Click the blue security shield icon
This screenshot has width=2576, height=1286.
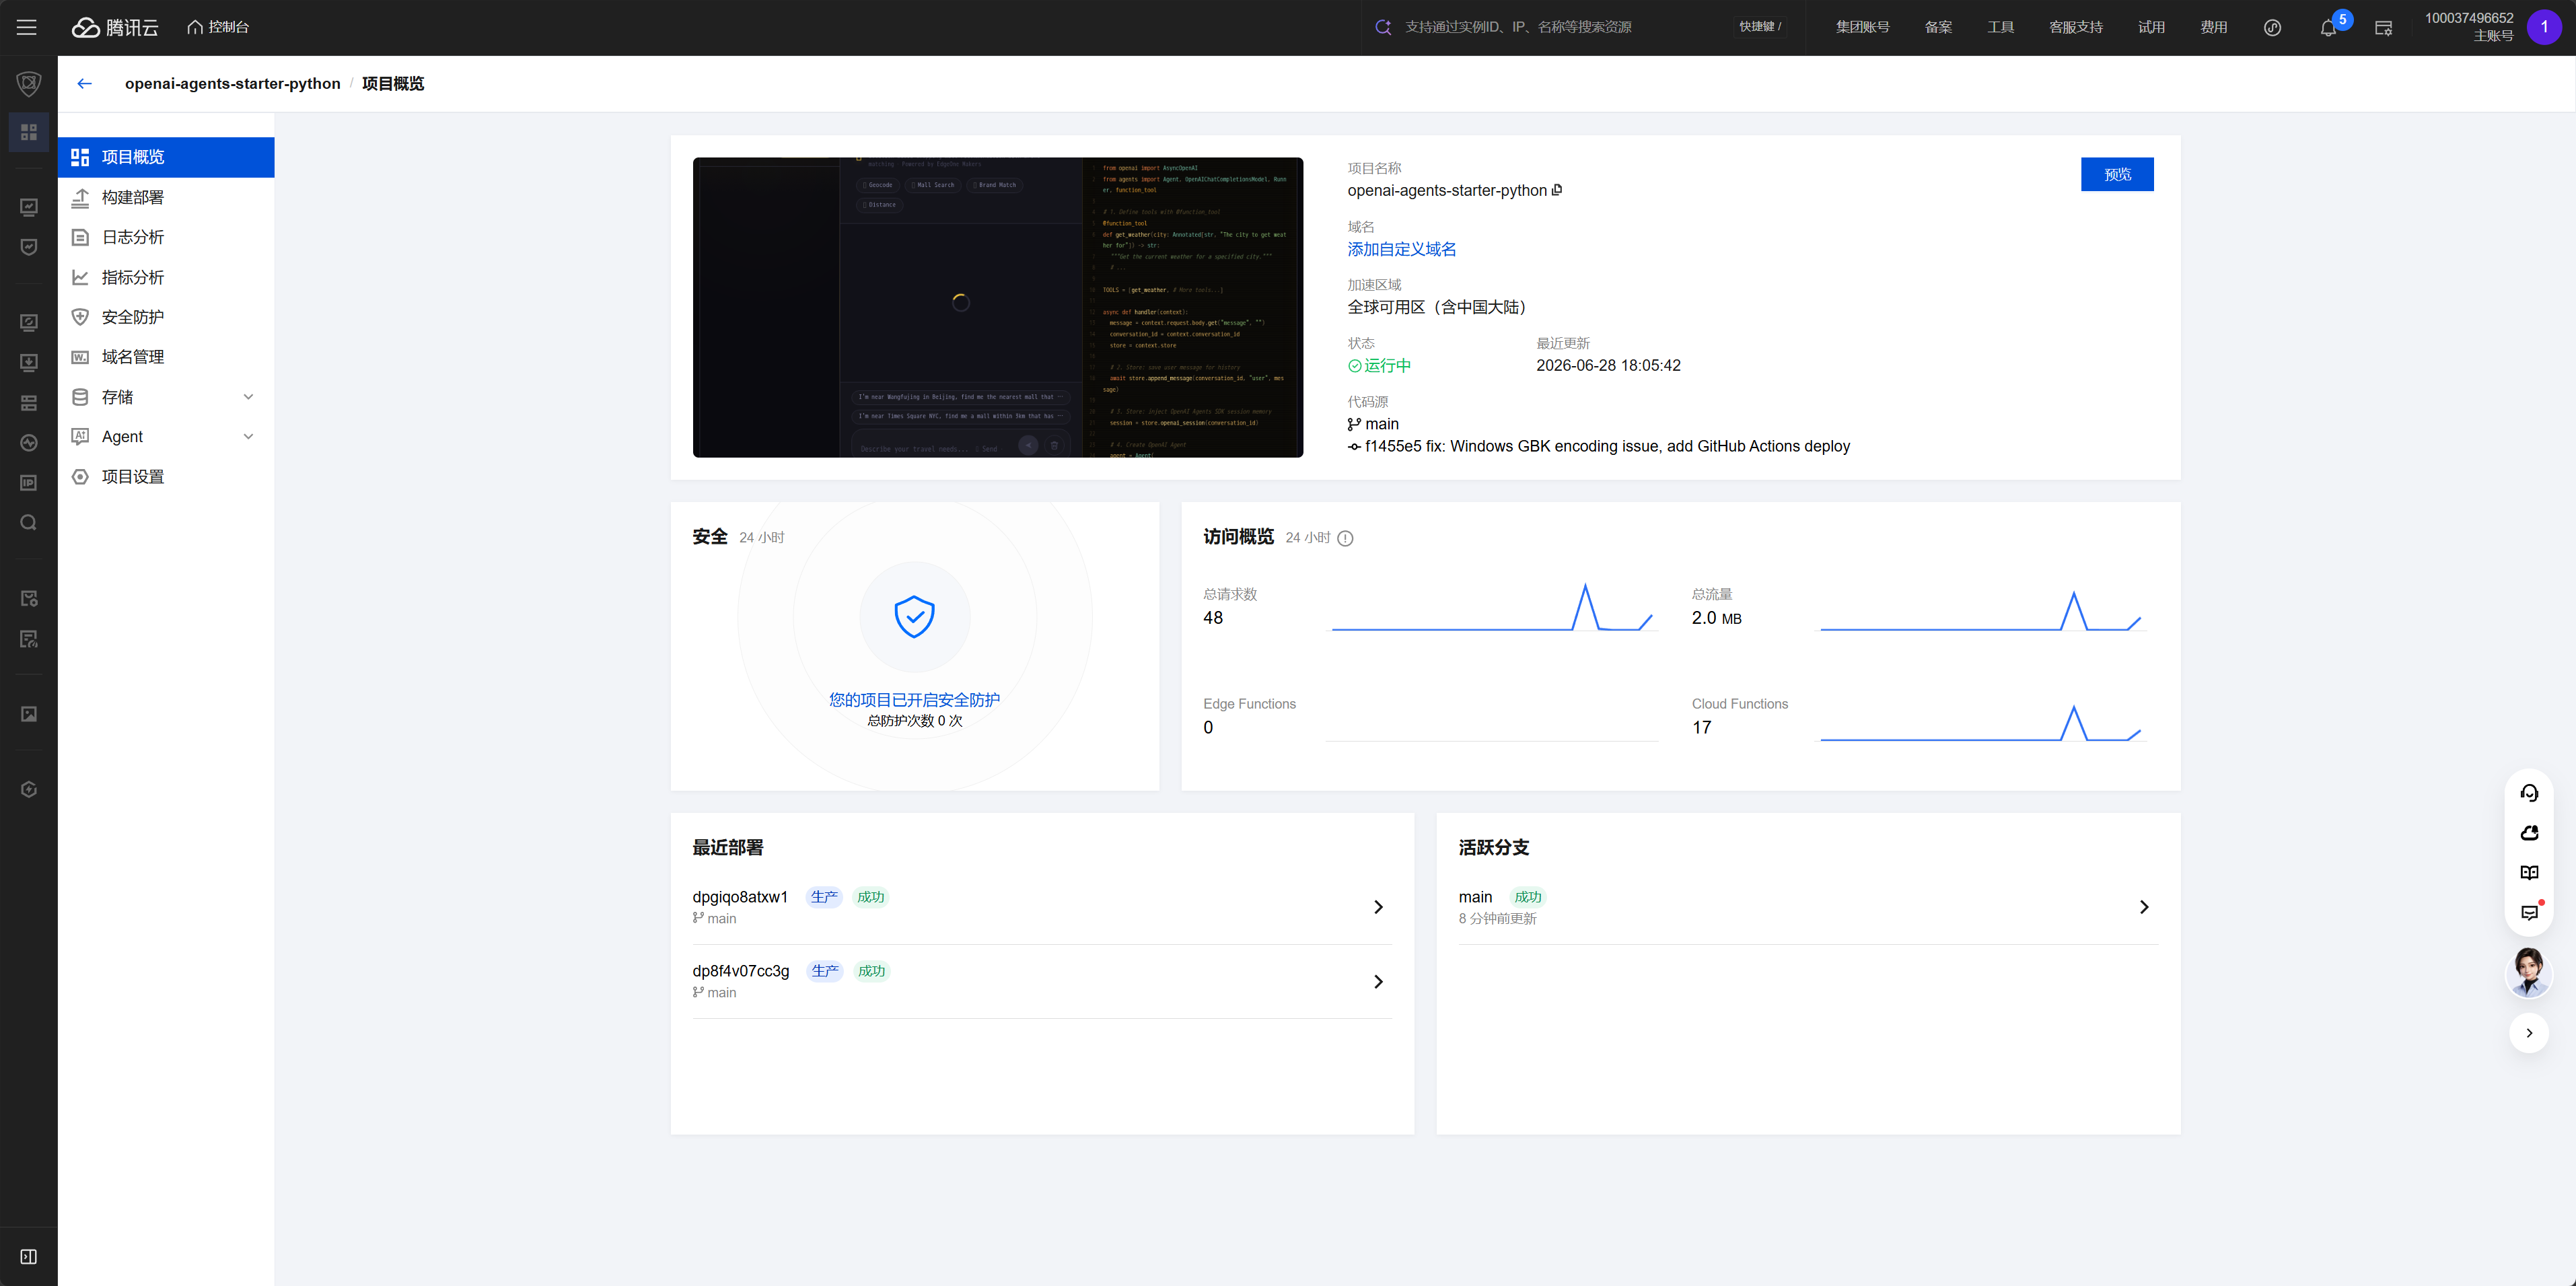[914, 616]
